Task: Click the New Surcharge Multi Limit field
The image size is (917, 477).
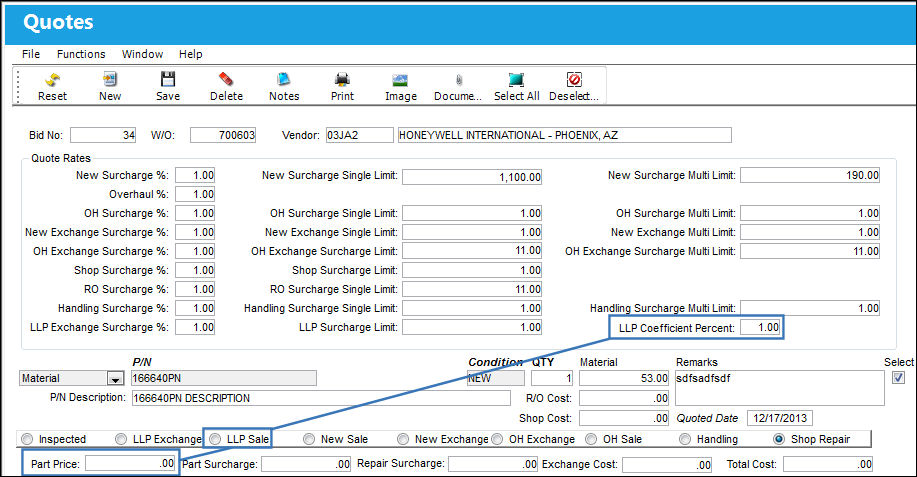Action: point(810,175)
